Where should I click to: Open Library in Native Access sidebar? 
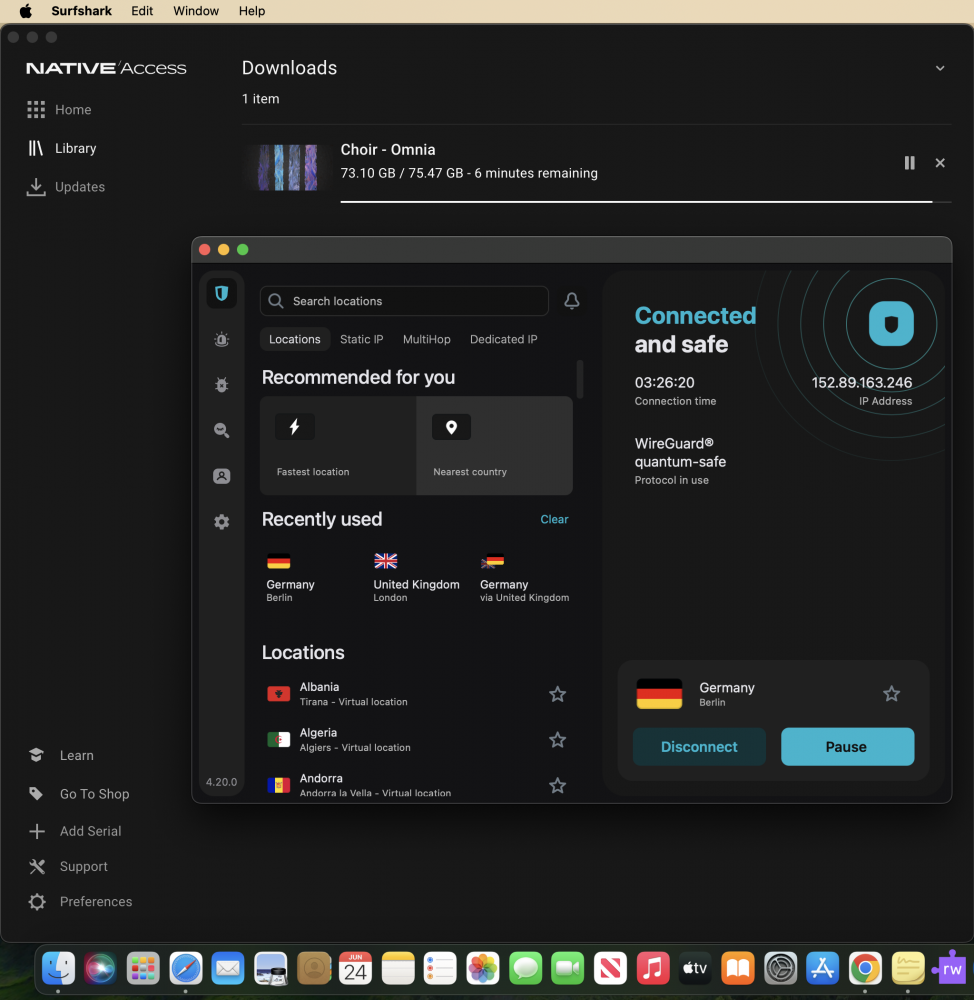coord(63,148)
